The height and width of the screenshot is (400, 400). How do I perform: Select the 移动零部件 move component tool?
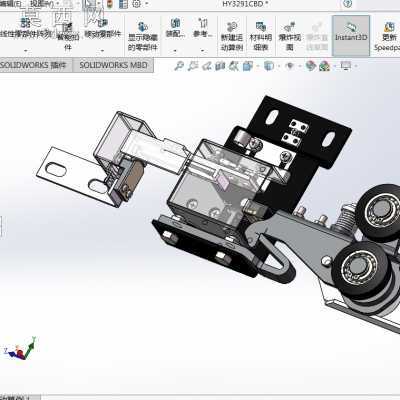[102, 28]
